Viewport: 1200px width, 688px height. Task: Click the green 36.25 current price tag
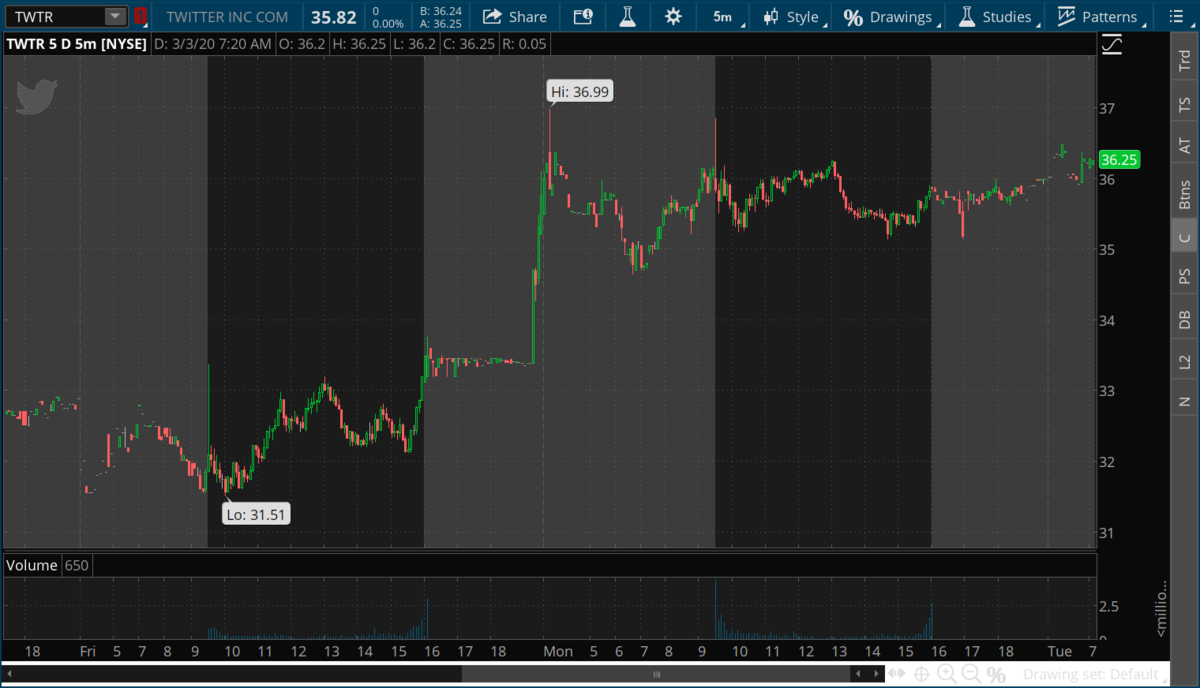[x=1119, y=160]
